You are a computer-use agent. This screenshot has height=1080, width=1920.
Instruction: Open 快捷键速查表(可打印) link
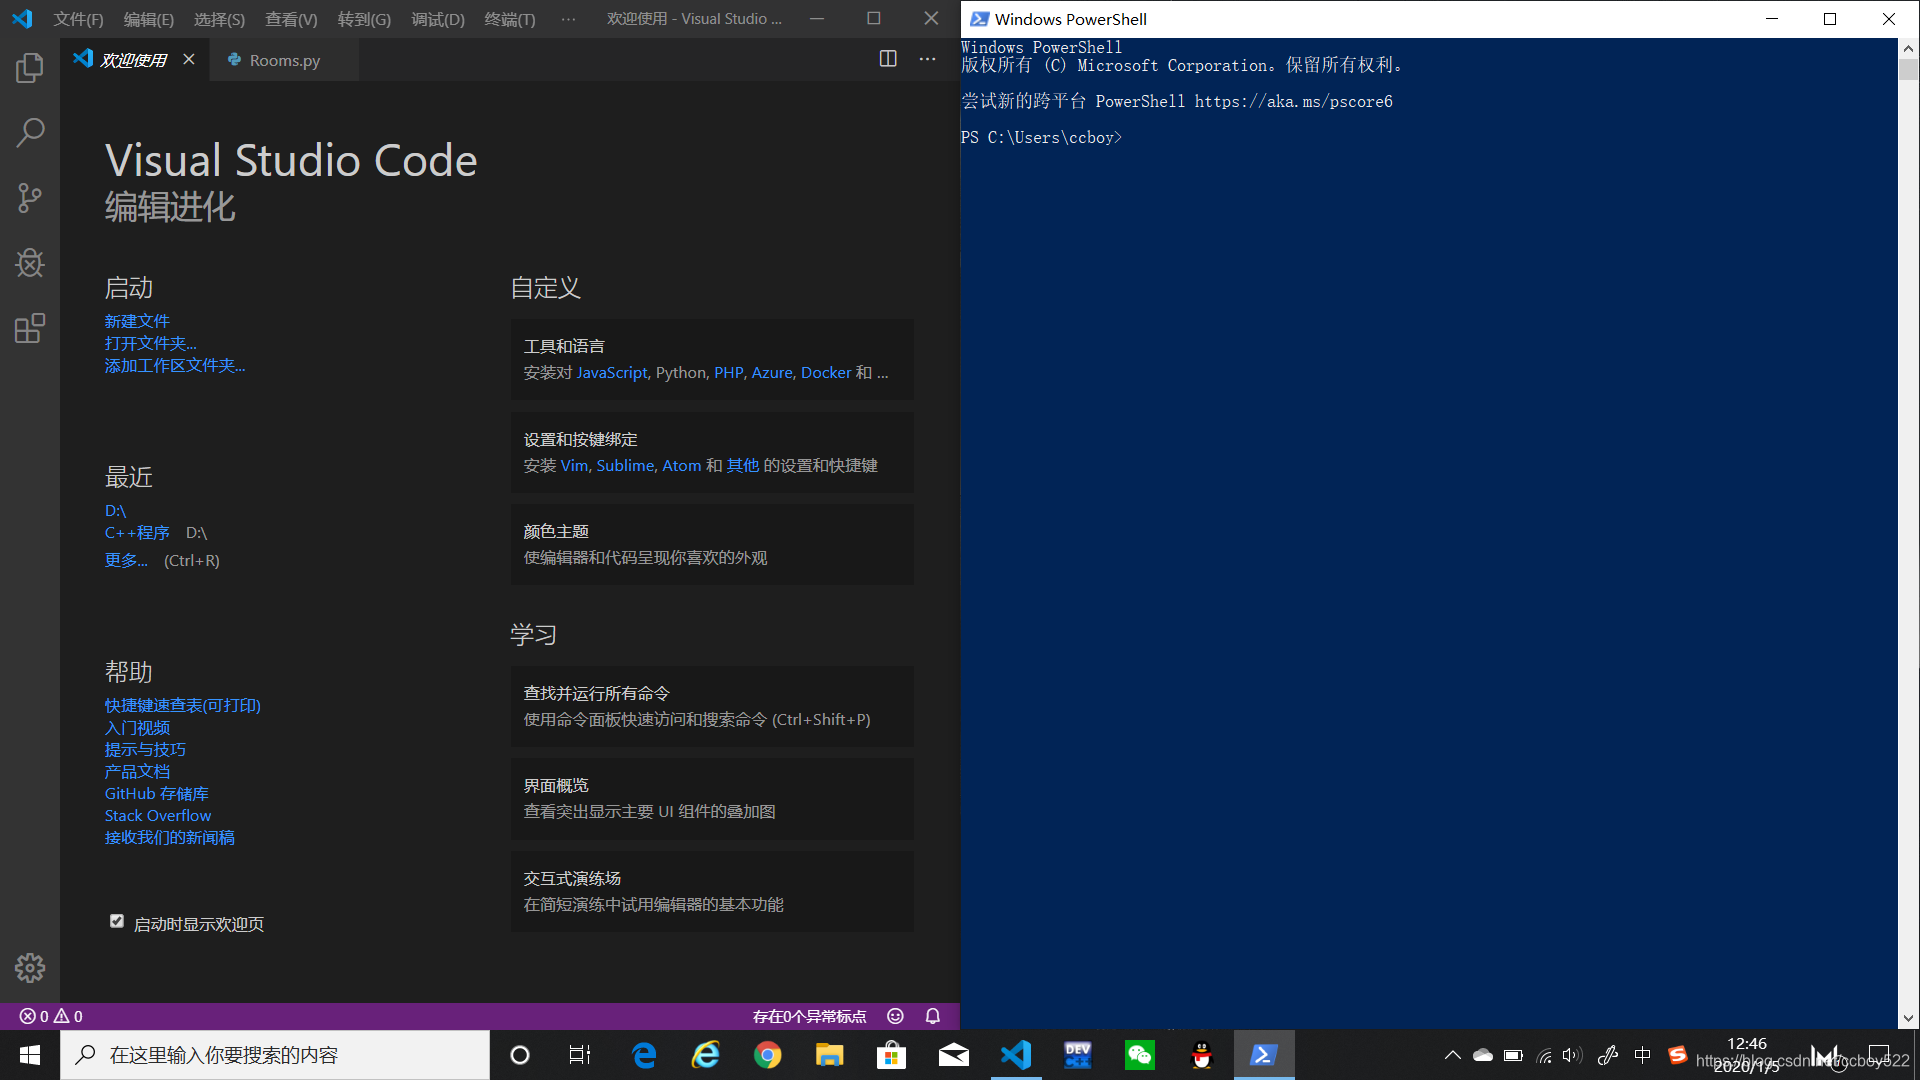(x=183, y=705)
